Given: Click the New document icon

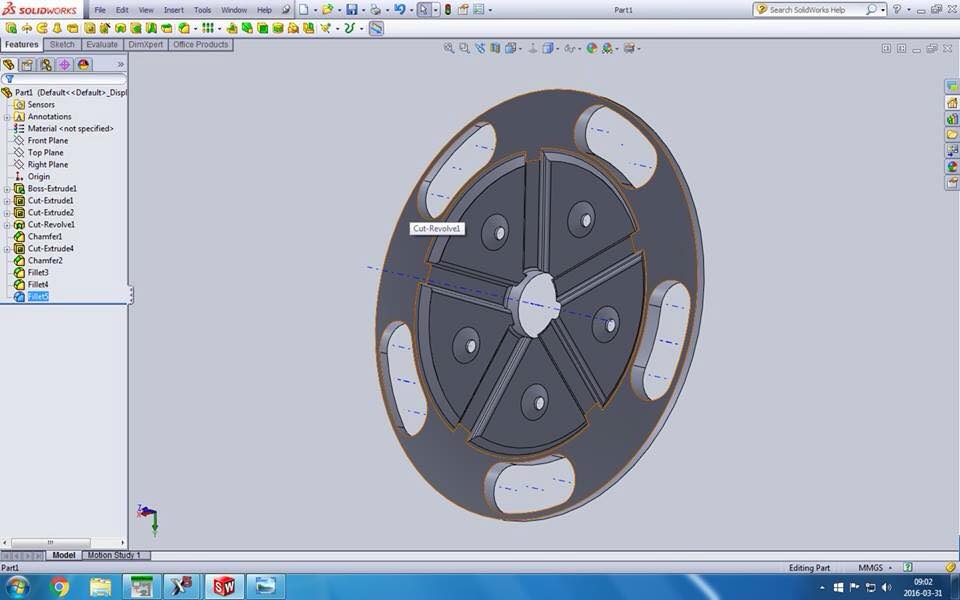Looking at the screenshot, I should point(304,10).
